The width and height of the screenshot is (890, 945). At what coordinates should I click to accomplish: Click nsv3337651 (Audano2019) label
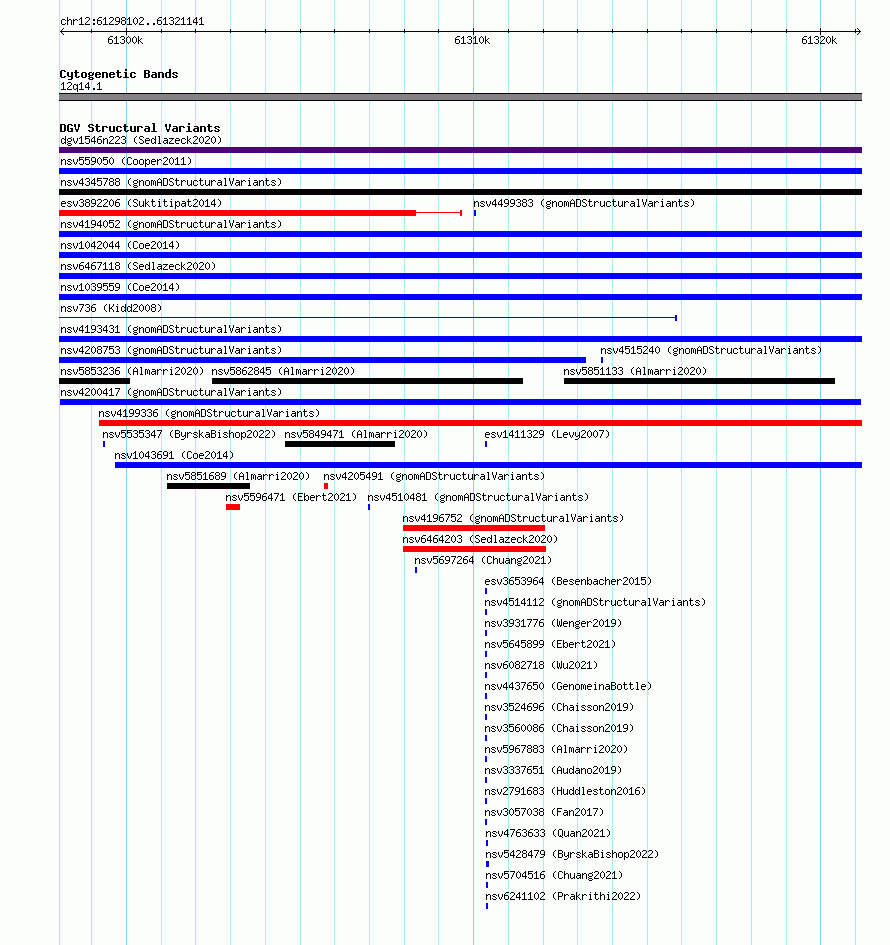(x=553, y=771)
